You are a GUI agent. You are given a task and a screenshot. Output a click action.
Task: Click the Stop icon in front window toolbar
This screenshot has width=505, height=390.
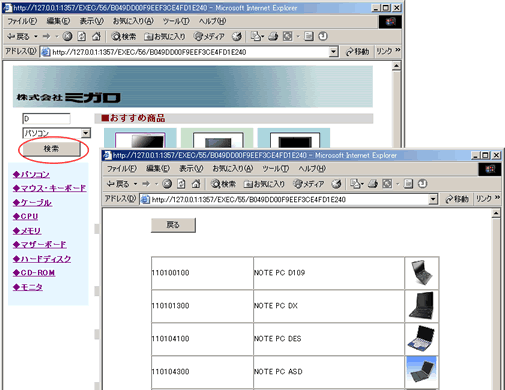167,184
